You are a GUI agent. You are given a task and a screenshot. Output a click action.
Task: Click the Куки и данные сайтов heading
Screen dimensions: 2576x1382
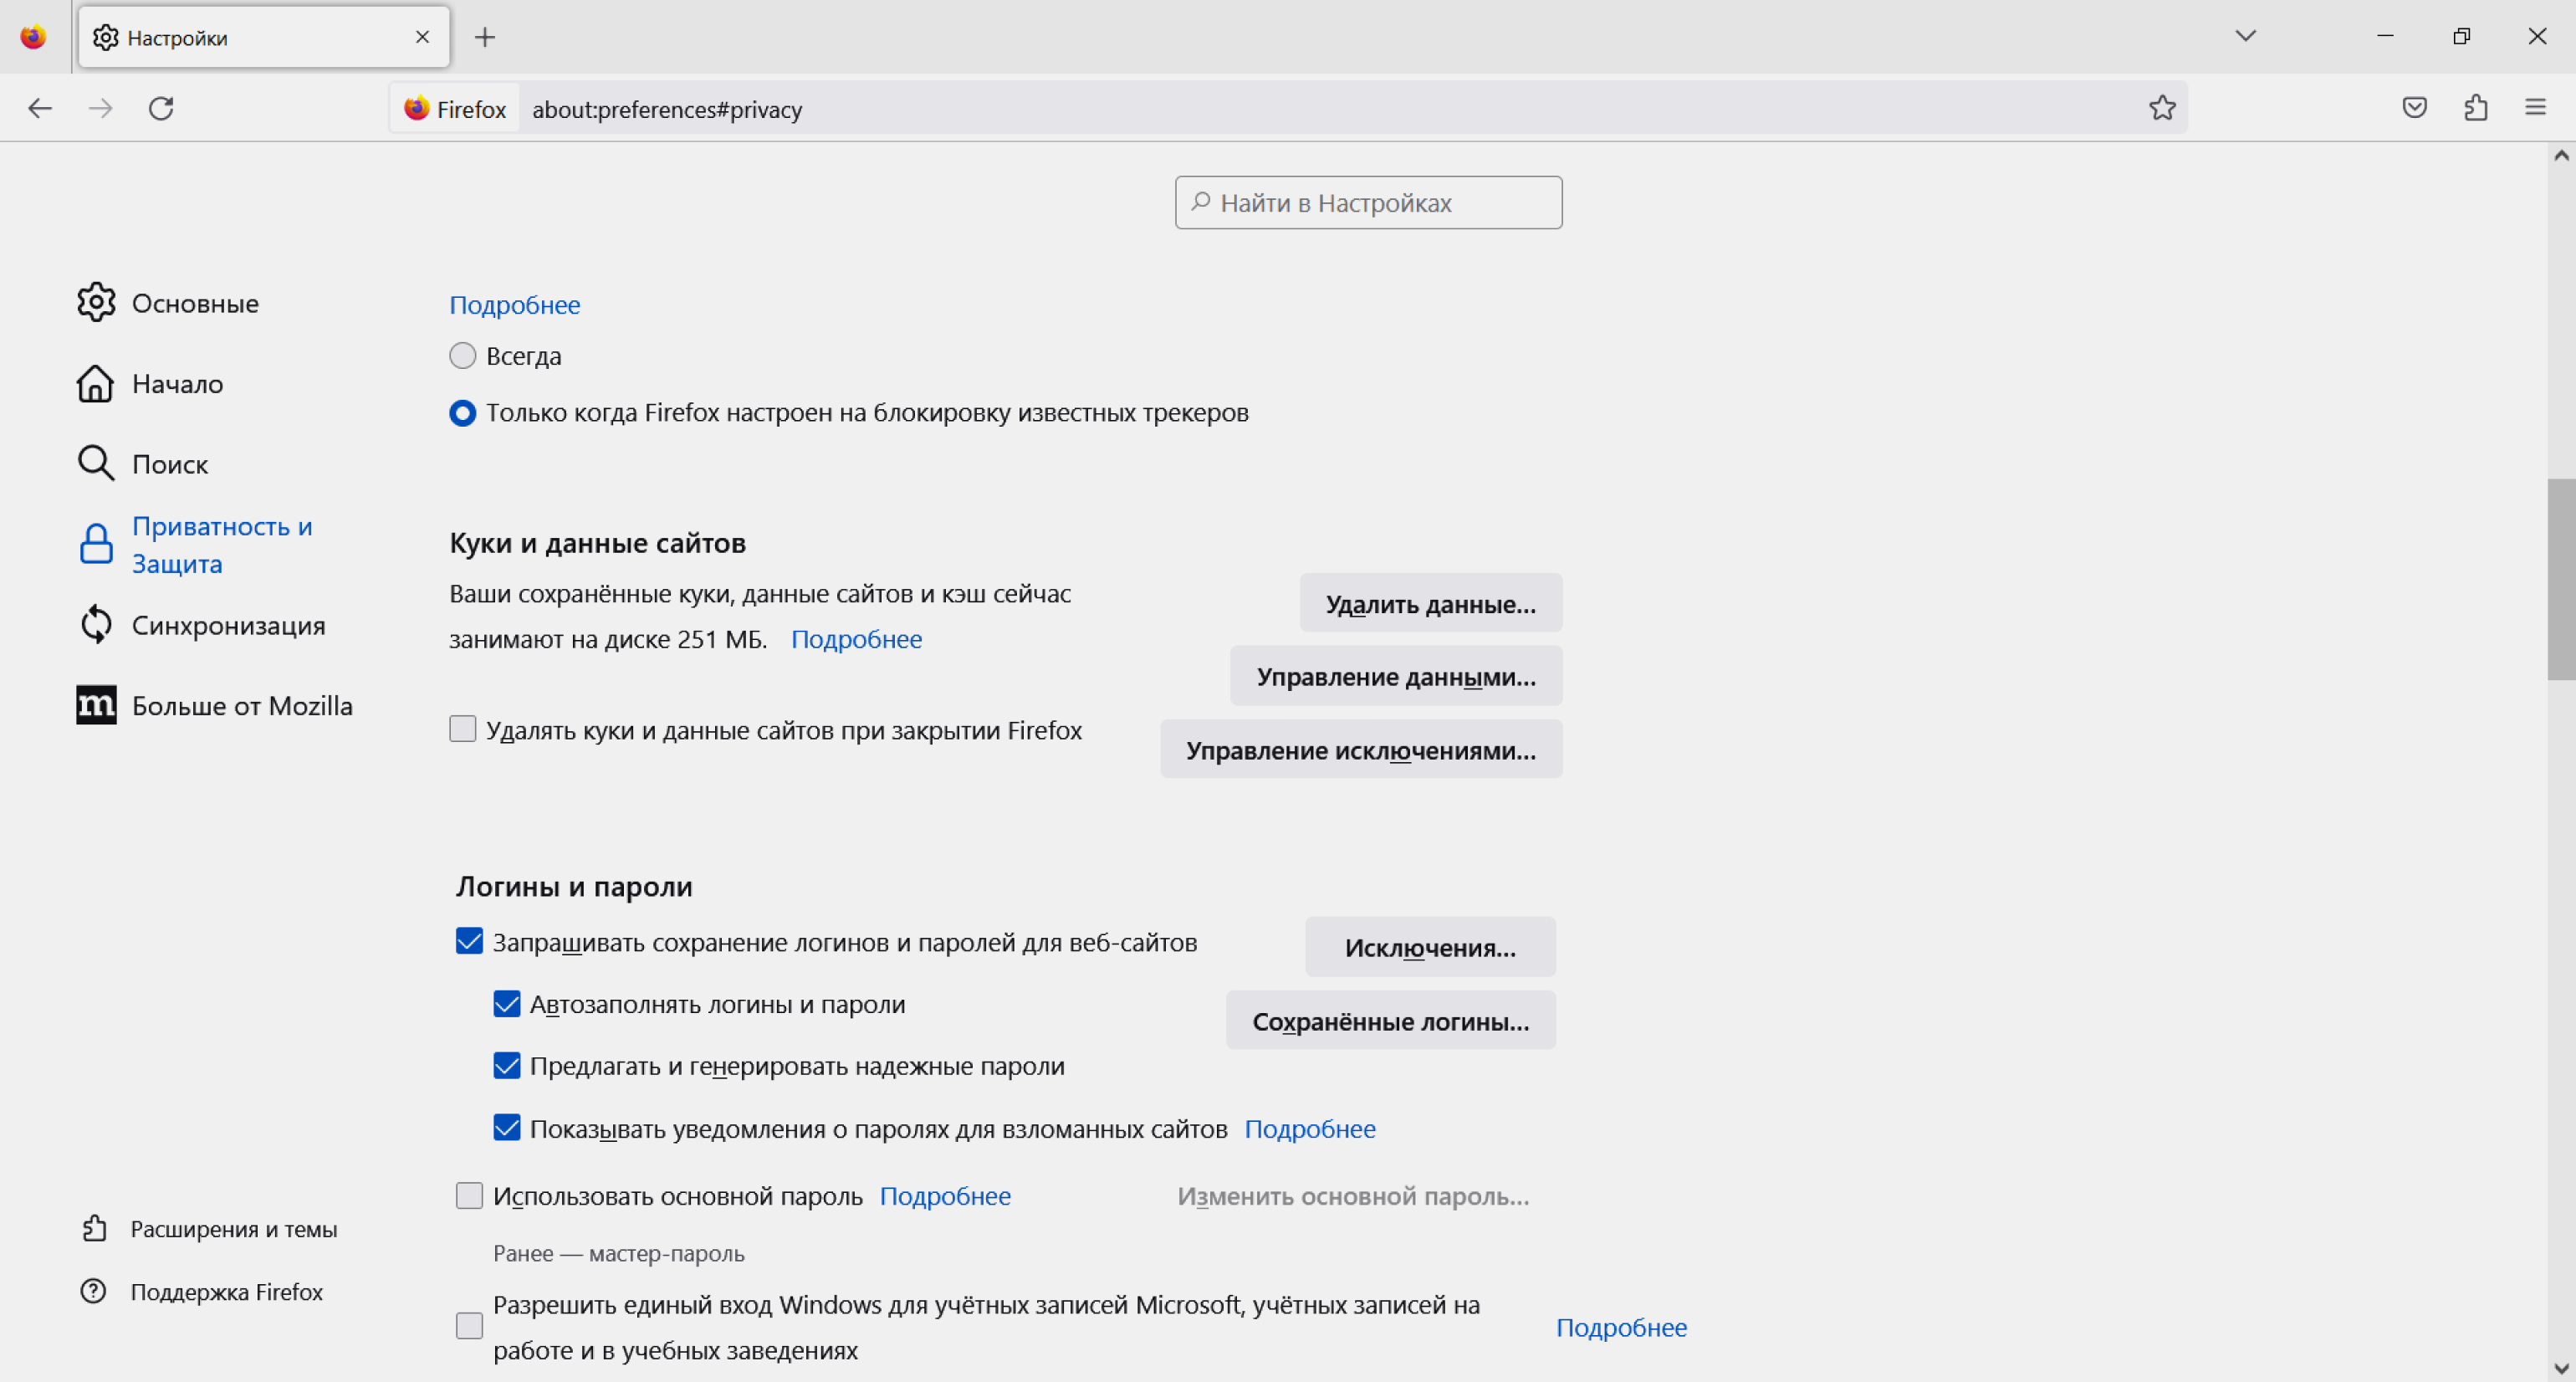click(597, 543)
